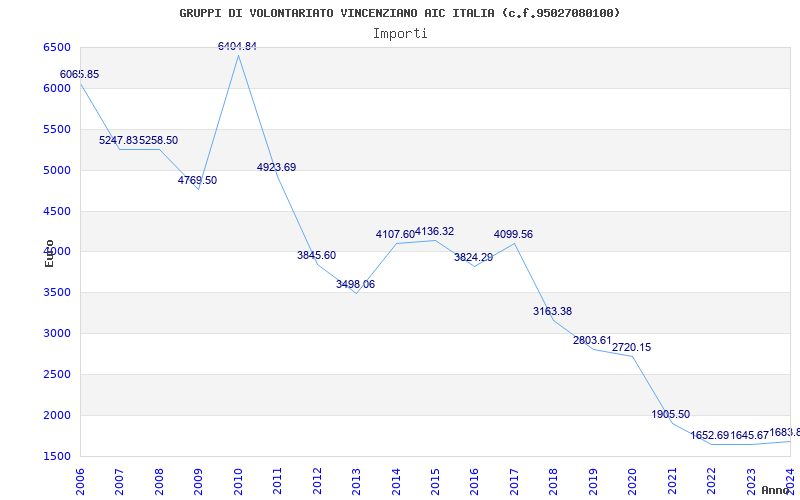Select the 4099.56 data label

click(513, 234)
